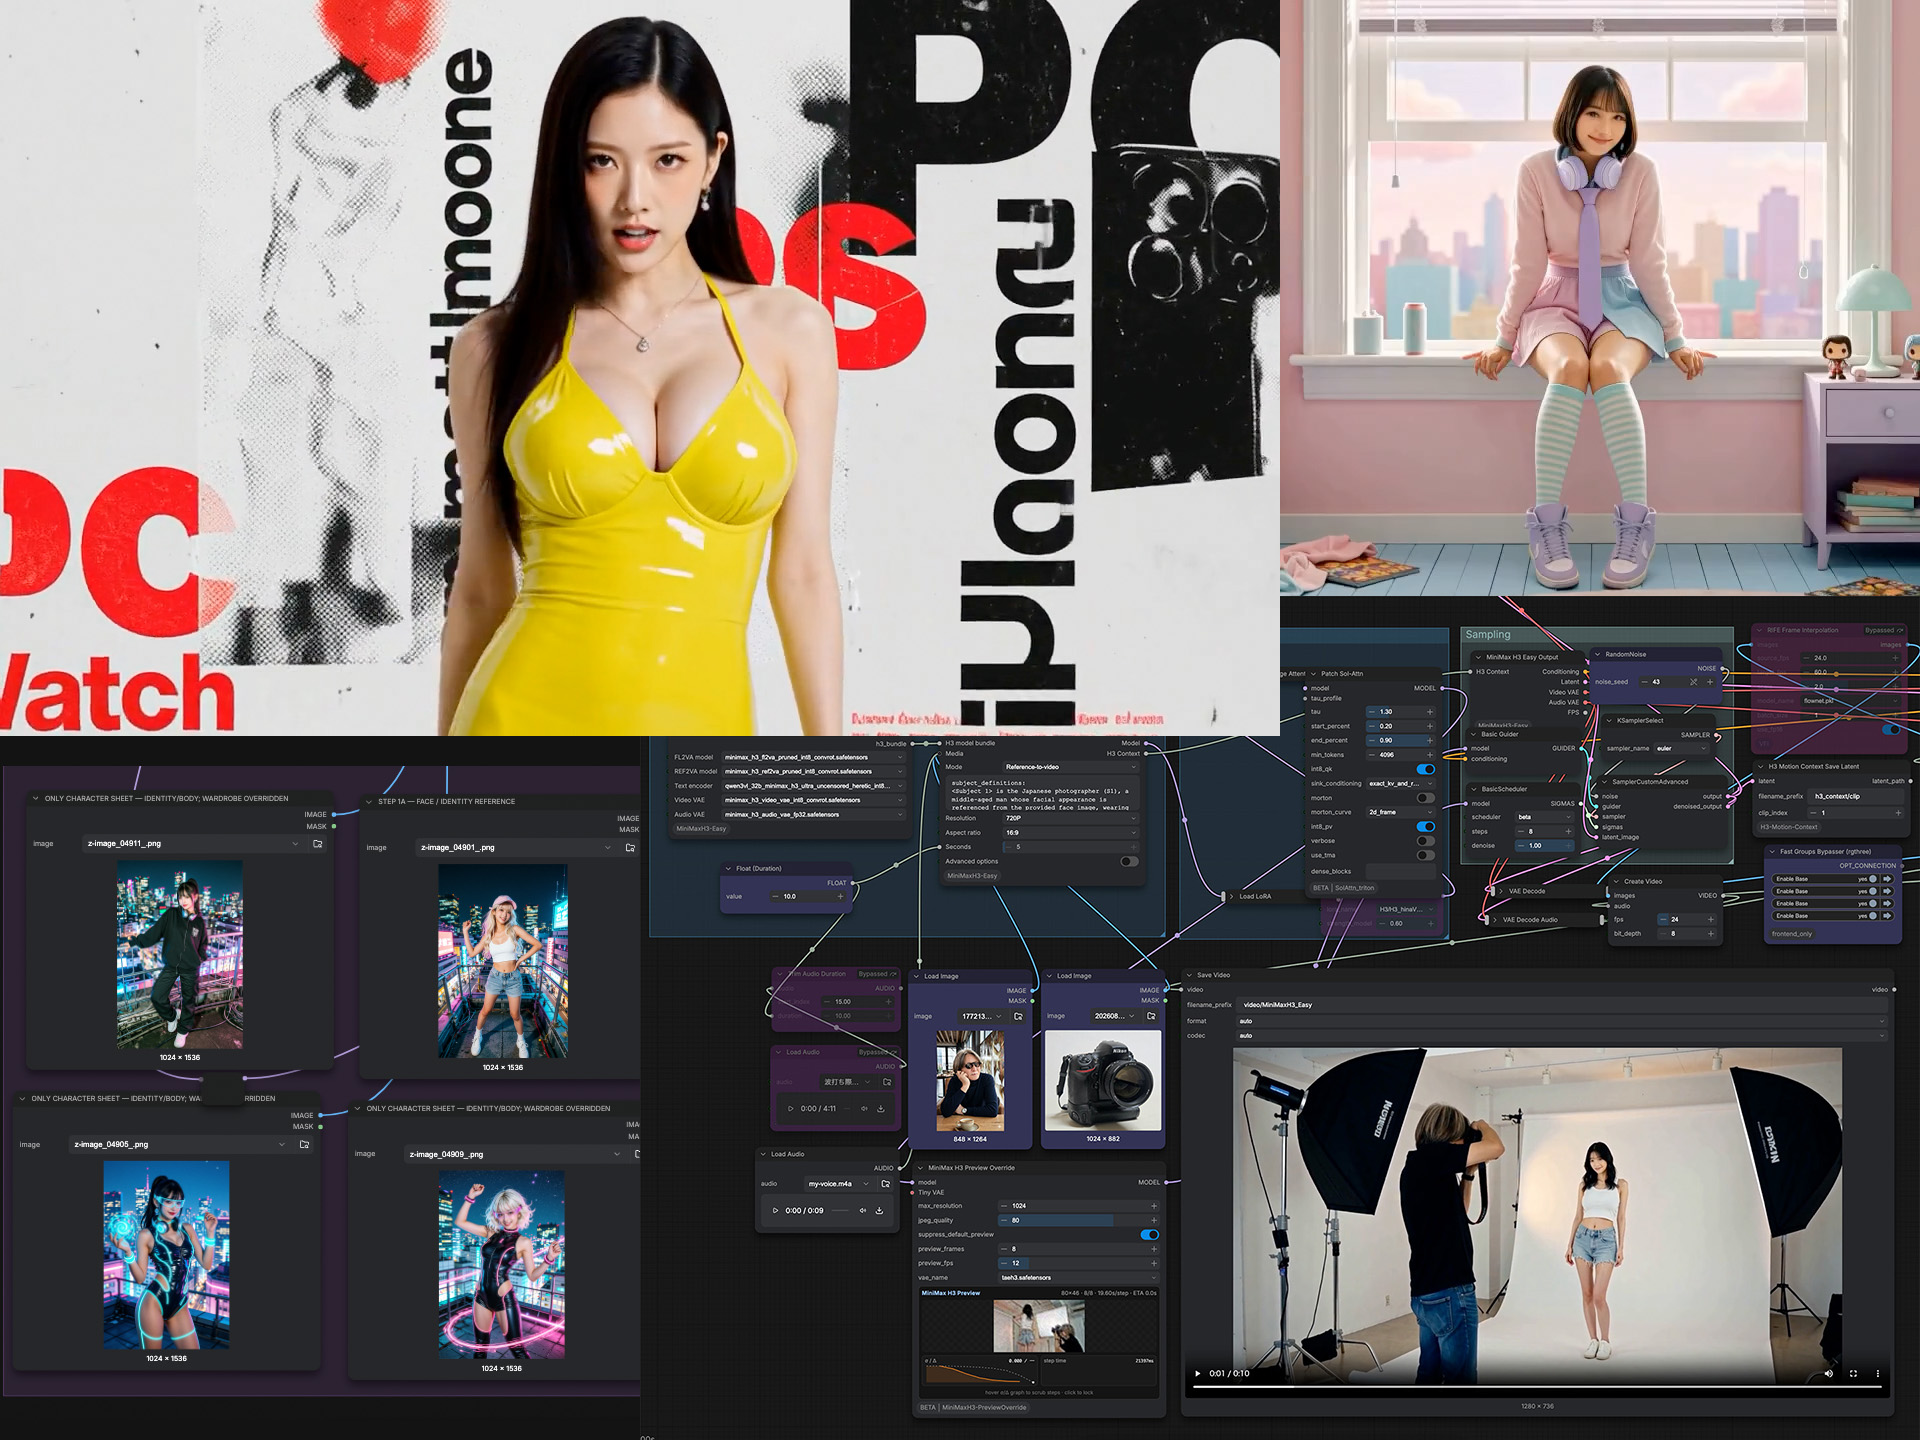Enable the use_tma switch
The image size is (1920, 1440).
point(1426,855)
